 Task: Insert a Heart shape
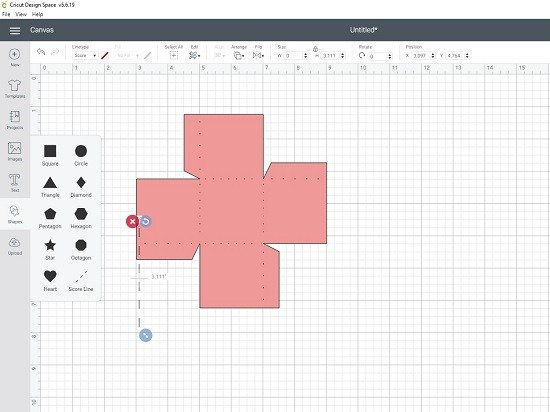pos(50,281)
